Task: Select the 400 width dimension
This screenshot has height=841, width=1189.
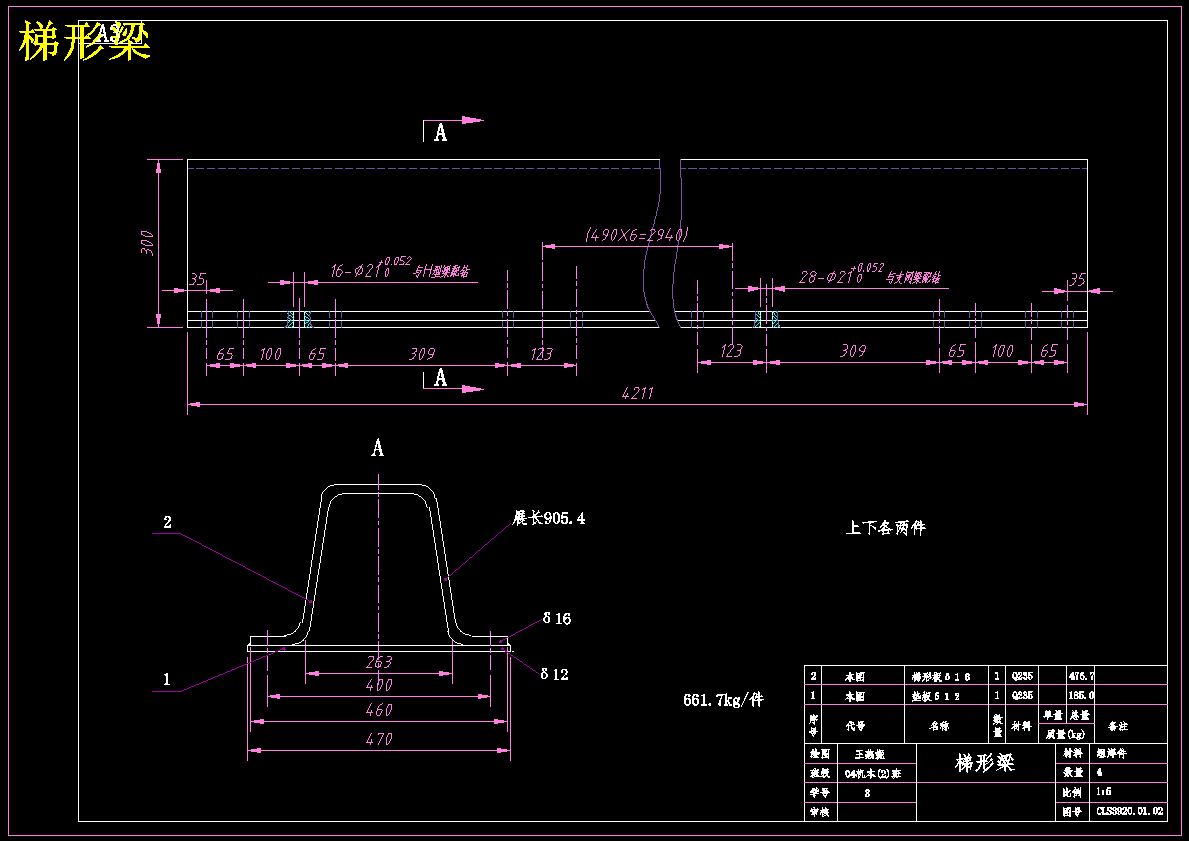Action: pos(379,686)
